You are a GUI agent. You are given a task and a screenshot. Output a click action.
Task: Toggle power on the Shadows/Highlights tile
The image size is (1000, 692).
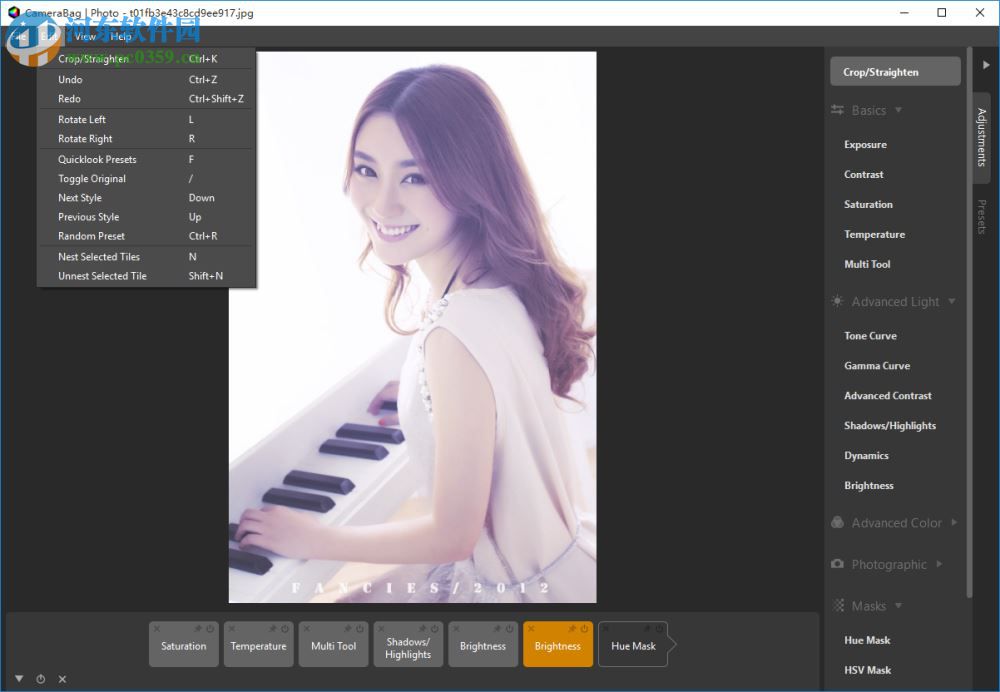click(x=434, y=628)
